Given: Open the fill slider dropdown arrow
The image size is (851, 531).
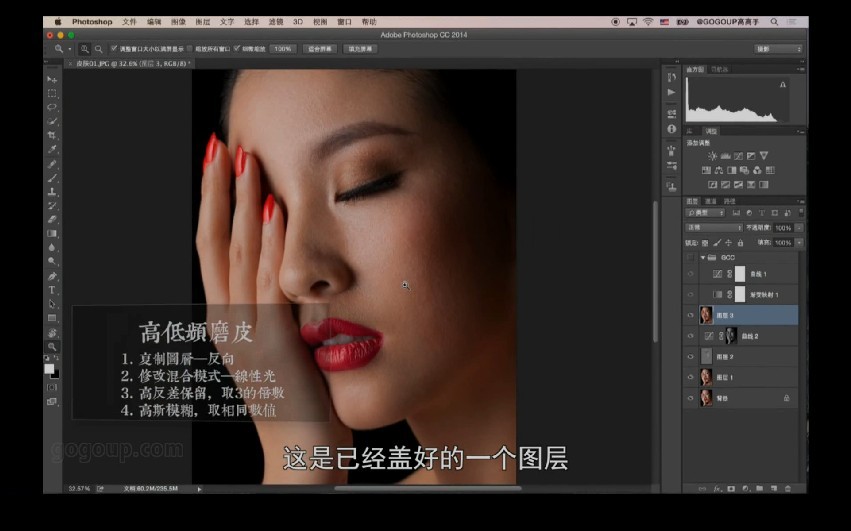Looking at the screenshot, I should 799,243.
